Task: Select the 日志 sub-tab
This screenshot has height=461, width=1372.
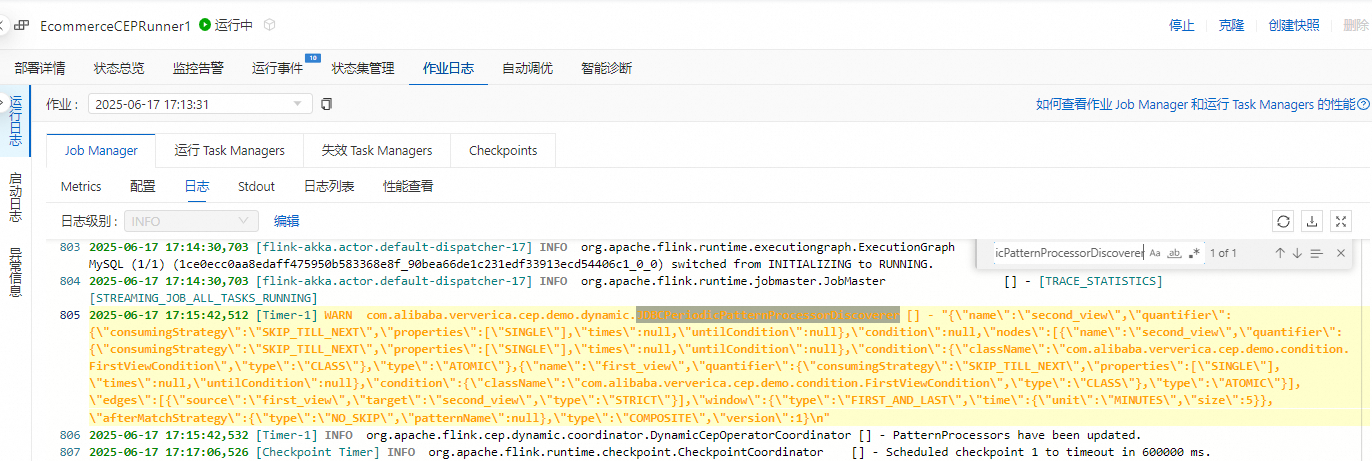Action: click(x=197, y=186)
